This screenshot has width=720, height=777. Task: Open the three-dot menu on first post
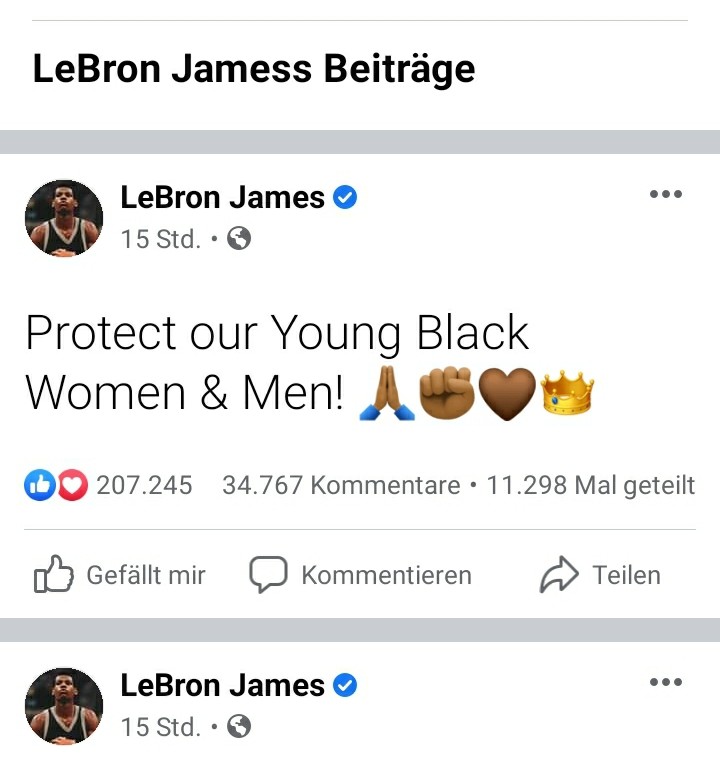click(665, 194)
